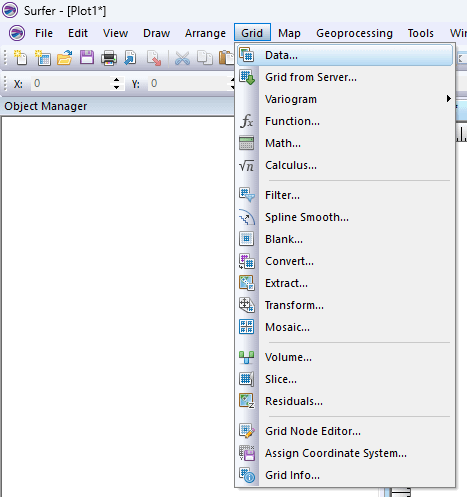Screen dimensions: 467x497
Task: Decrease X value with down spinner arrow
Action: point(116,87)
